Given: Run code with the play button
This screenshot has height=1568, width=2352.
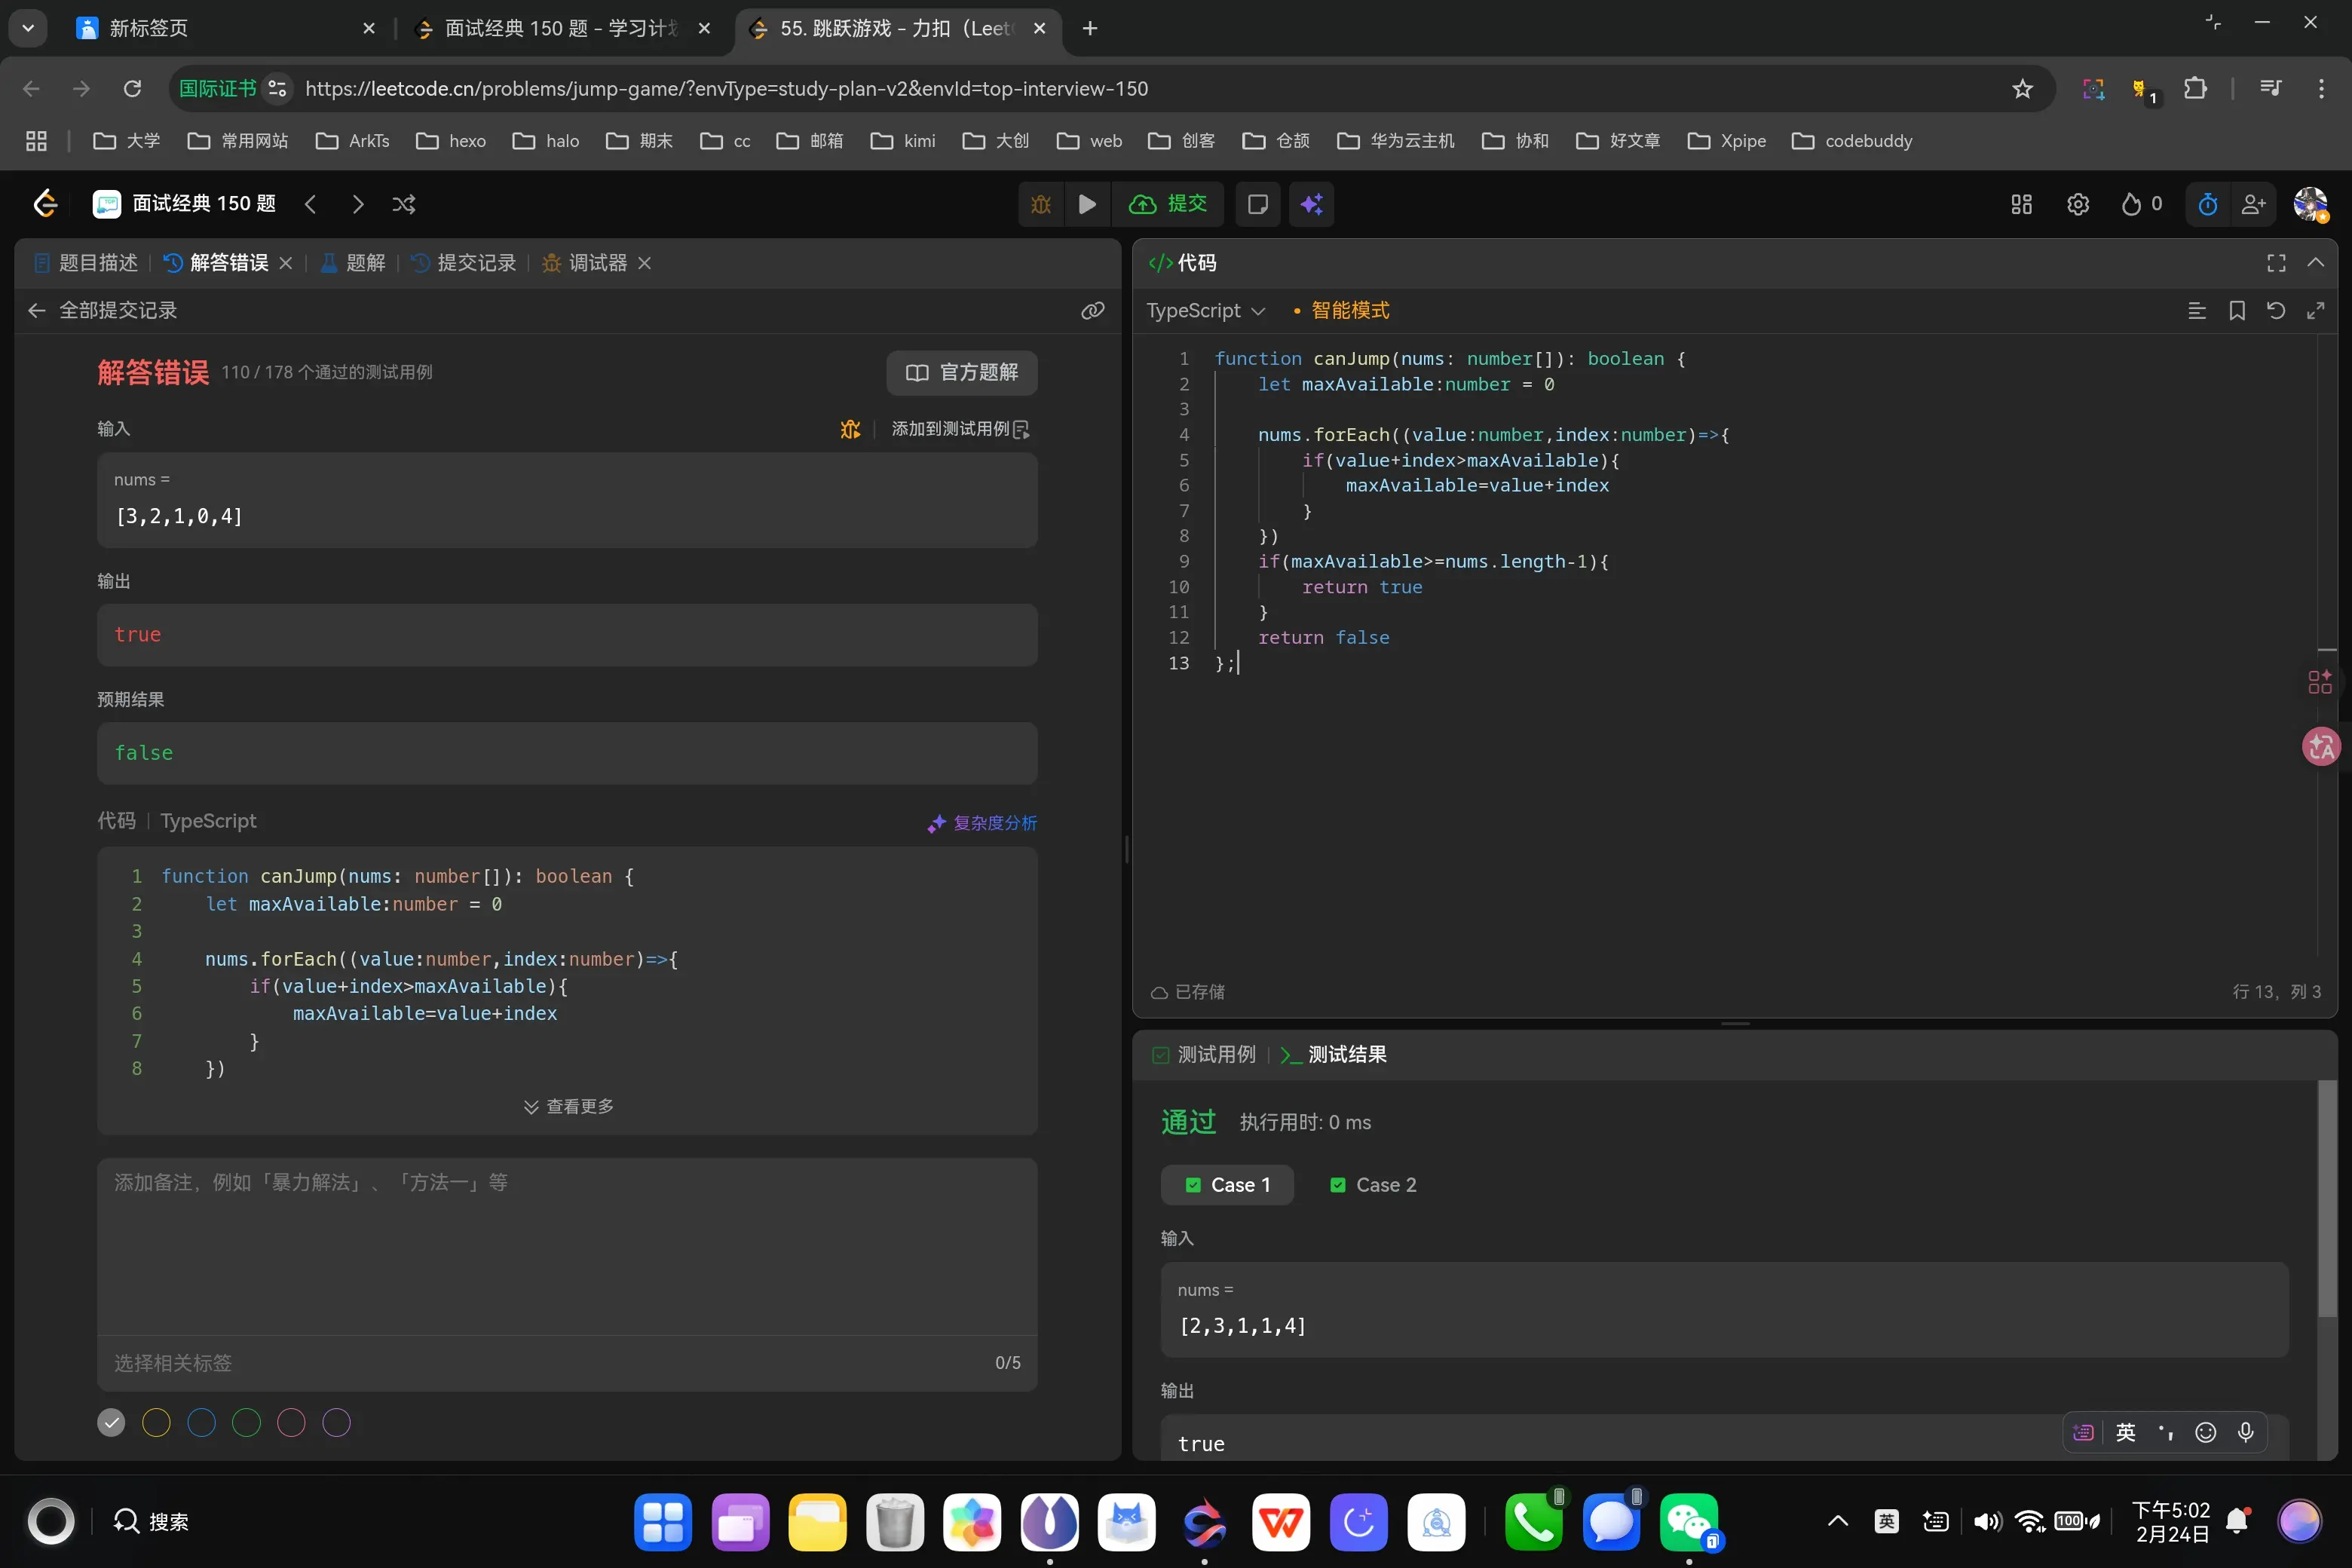Looking at the screenshot, I should click(1087, 204).
